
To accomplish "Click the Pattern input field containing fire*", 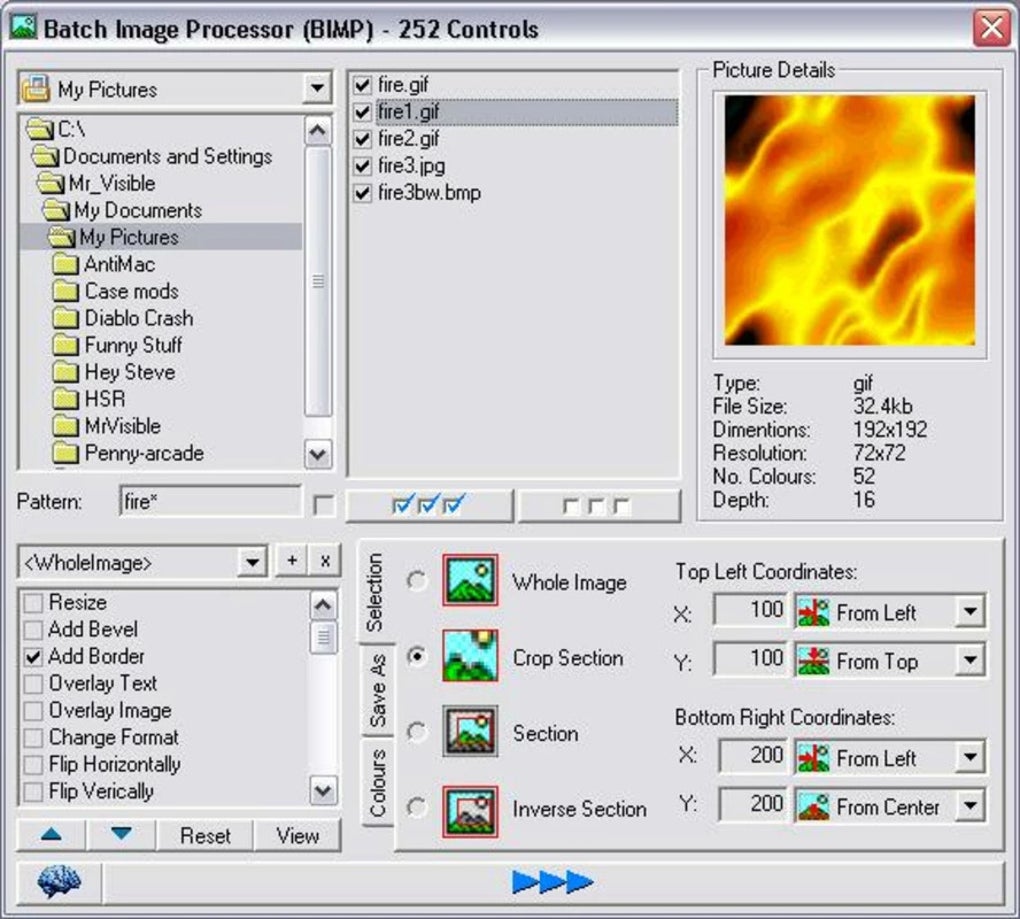I will coord(210,503).
